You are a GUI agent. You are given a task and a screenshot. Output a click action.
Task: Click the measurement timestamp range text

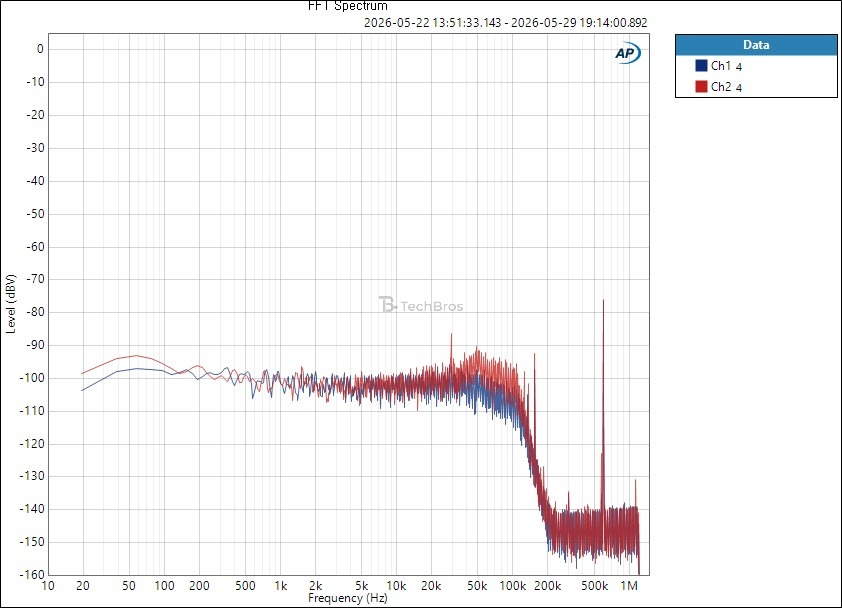[505, 23]
